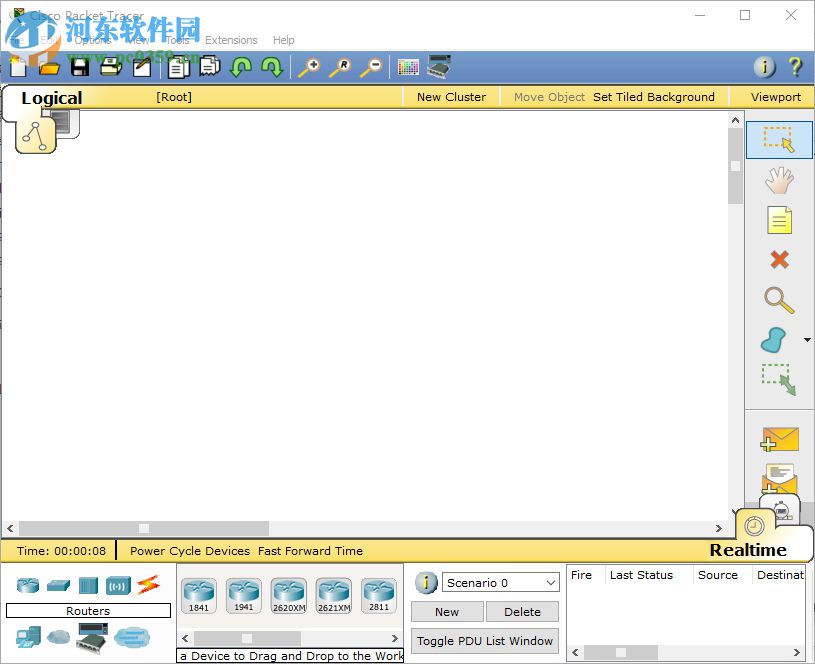Viewport: 815px width, 664px height.
Task: Select the Connections lightning category
Action: [151, 583]
